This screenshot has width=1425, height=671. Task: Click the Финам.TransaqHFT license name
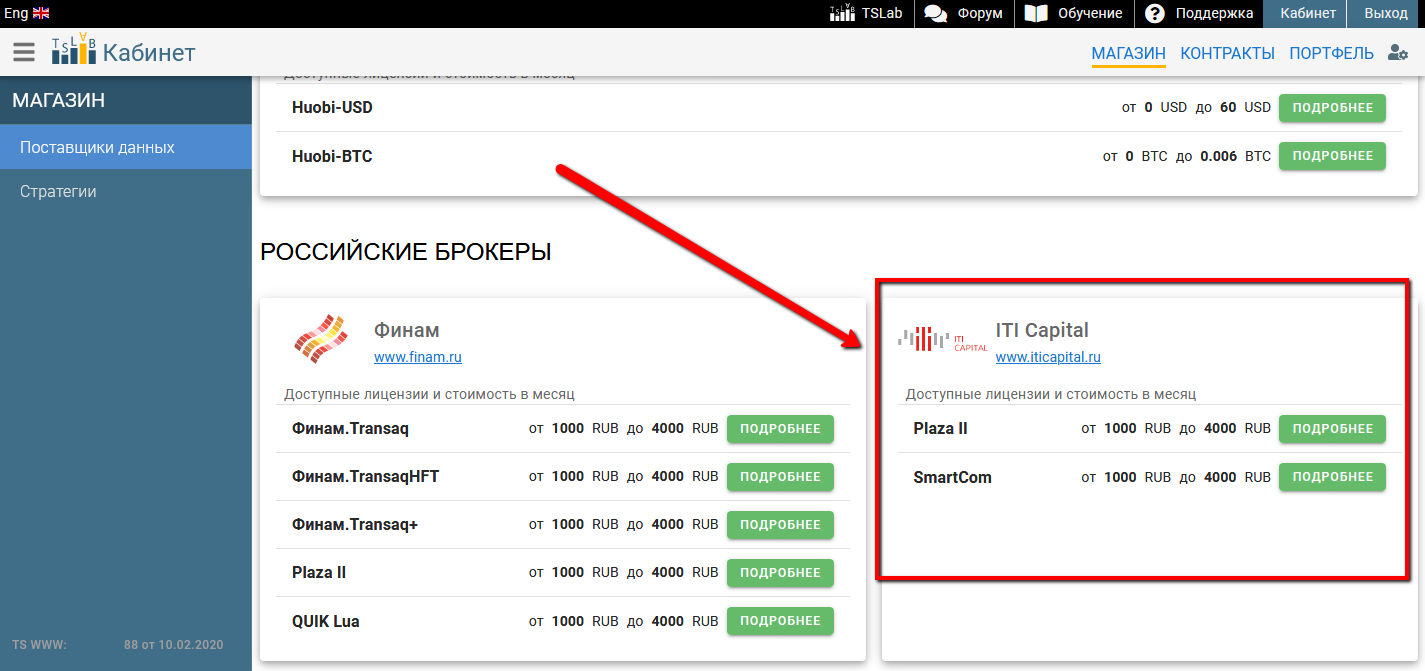tap(366, 477)
